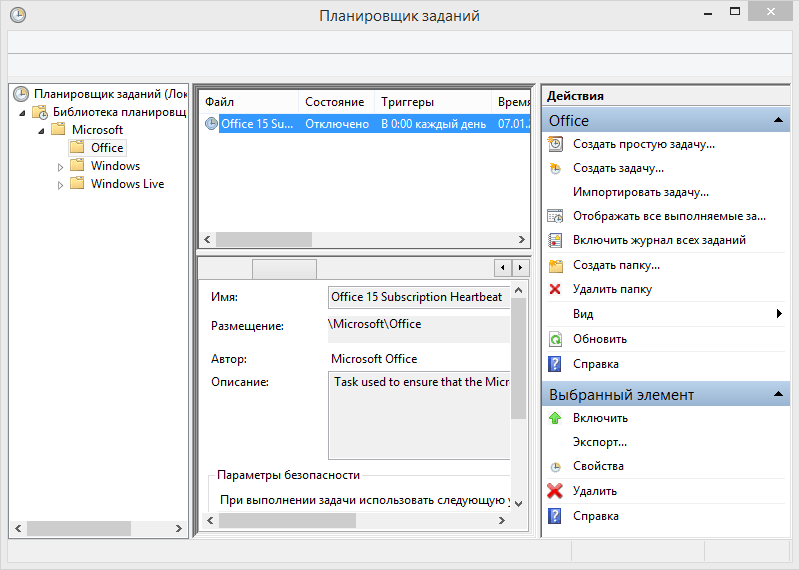Choose Создать простую задачу action

point(644,144)
